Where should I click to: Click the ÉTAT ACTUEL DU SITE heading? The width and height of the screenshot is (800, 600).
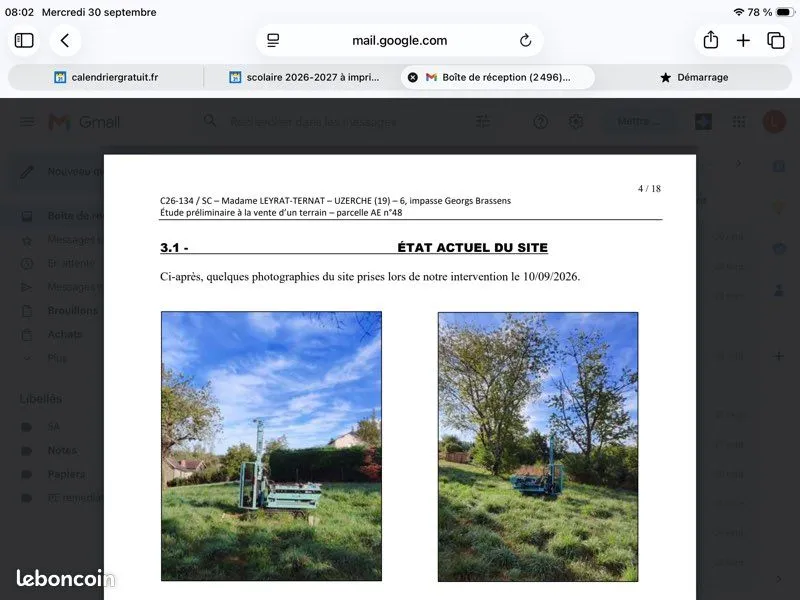(472, 247)
